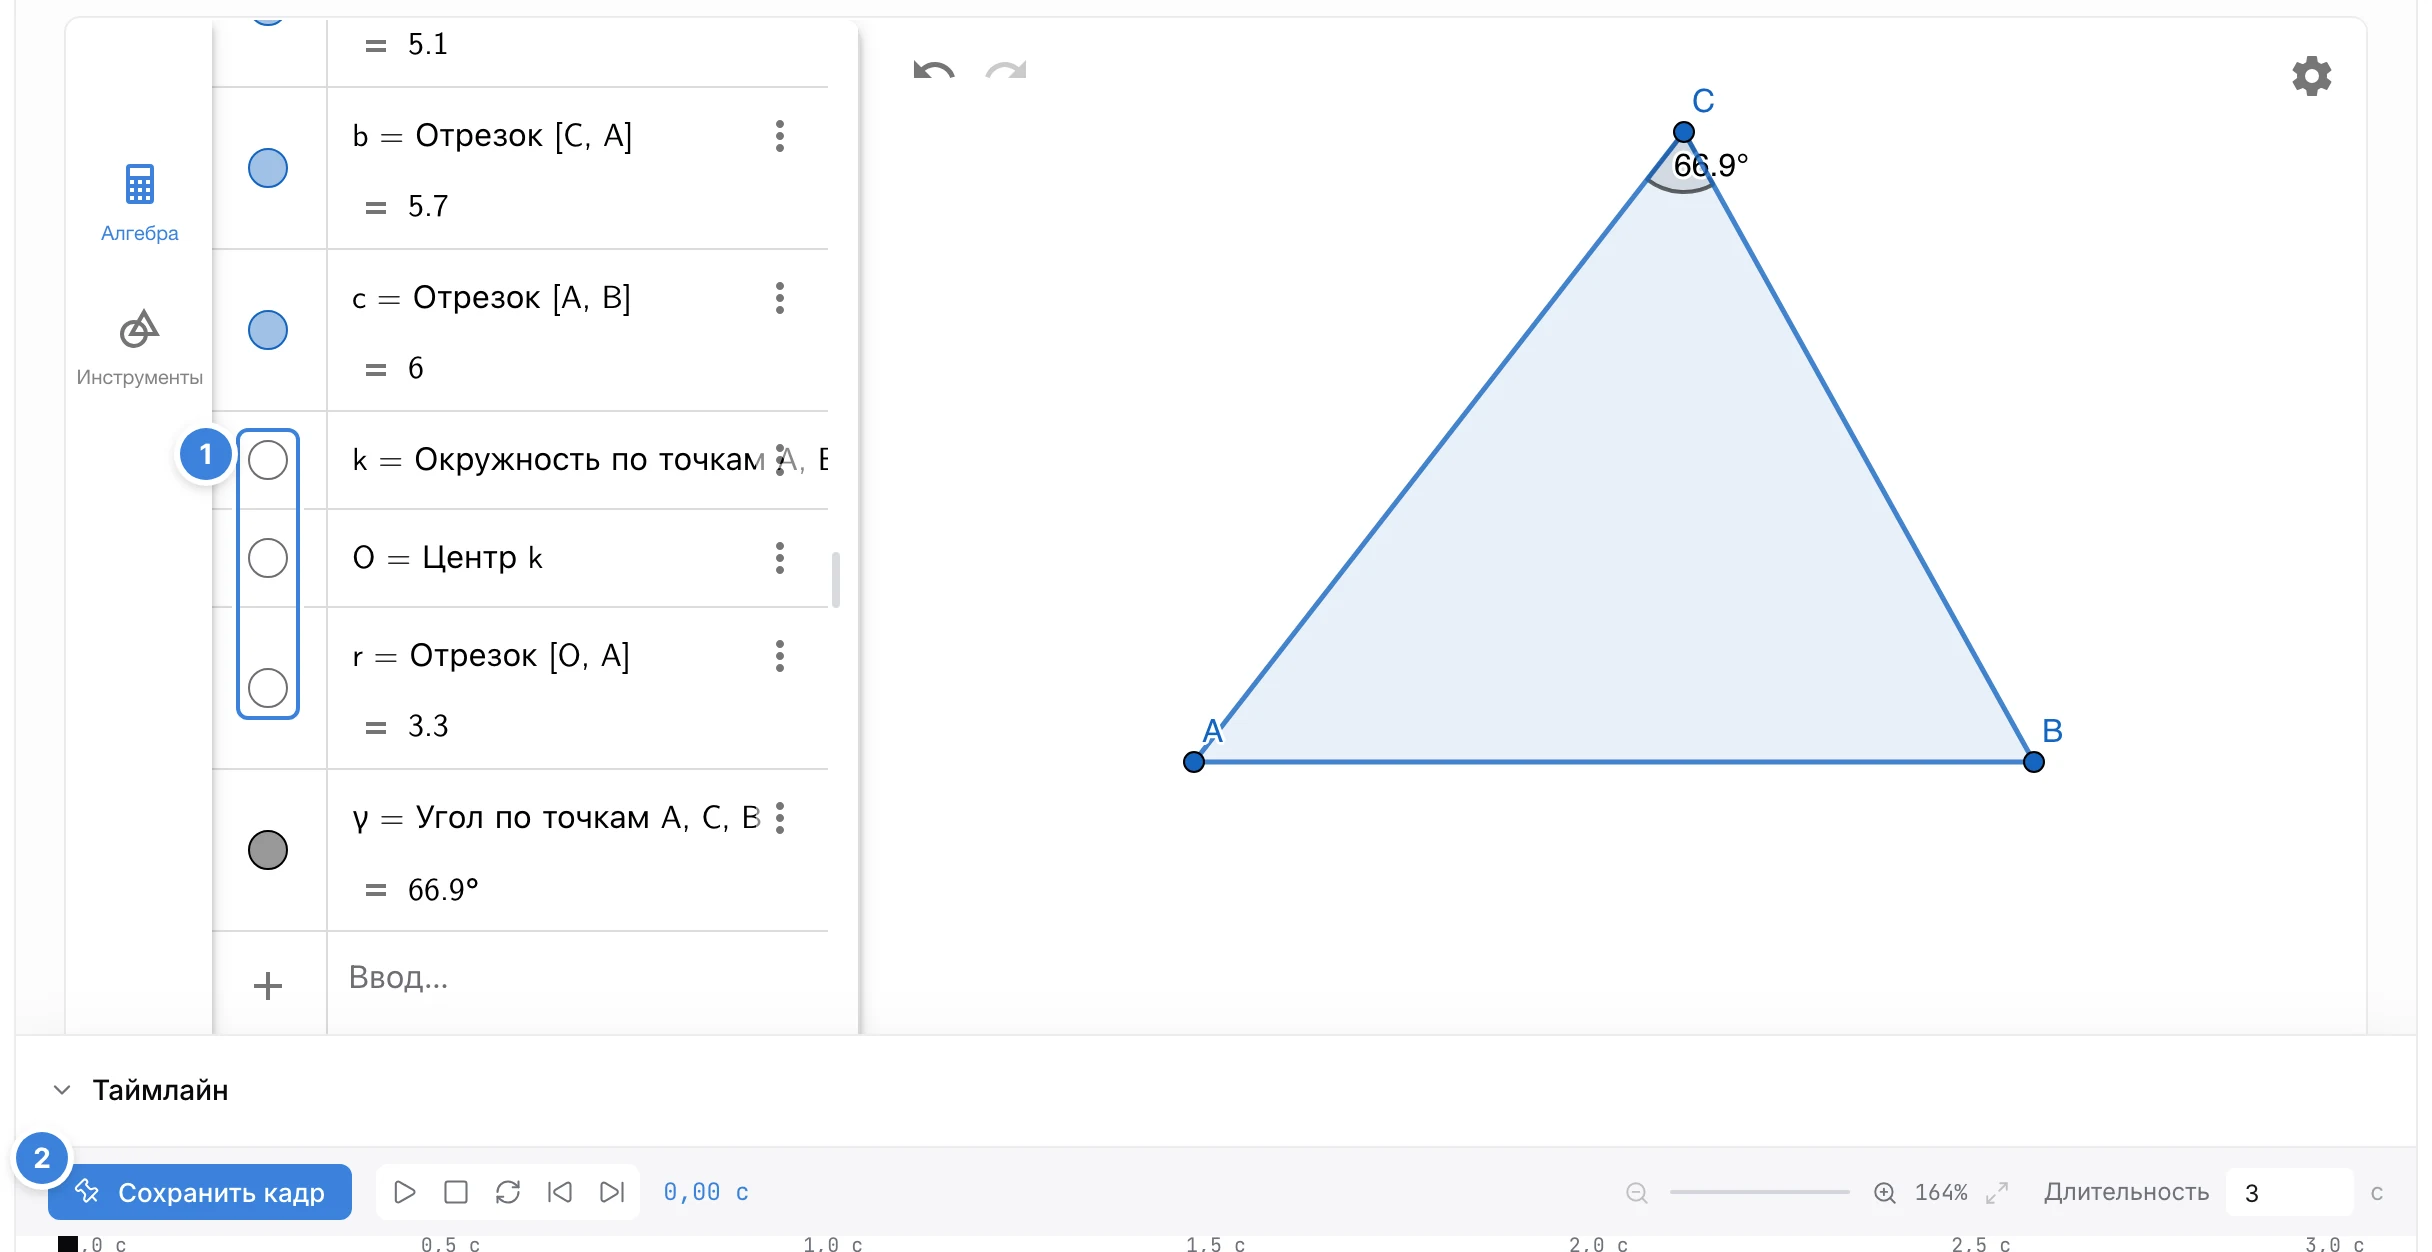Focus the Ввод... input field
The image size is (2432, 1252).
578,978
